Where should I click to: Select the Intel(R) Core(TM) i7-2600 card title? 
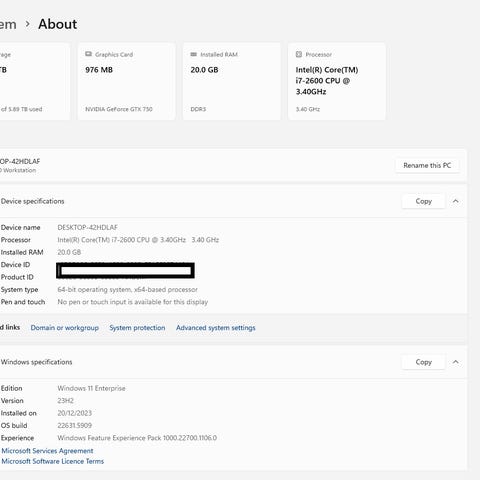[x=327, y=81]
